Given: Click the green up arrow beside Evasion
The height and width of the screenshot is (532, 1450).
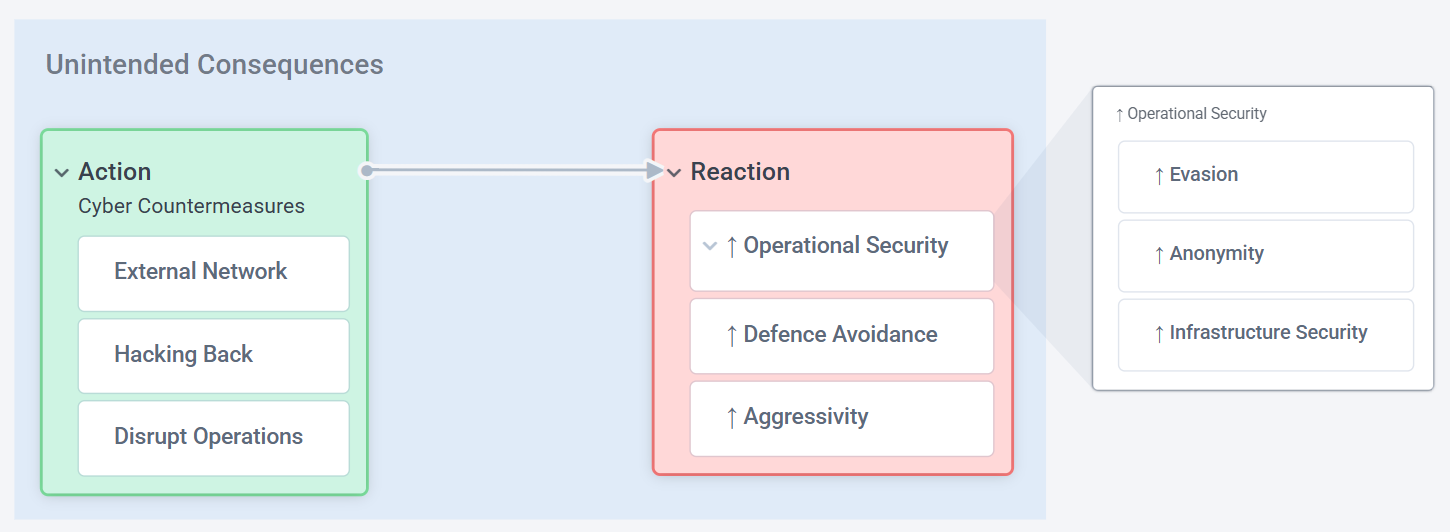Looking at the screenshot, I should [1159, 176].
